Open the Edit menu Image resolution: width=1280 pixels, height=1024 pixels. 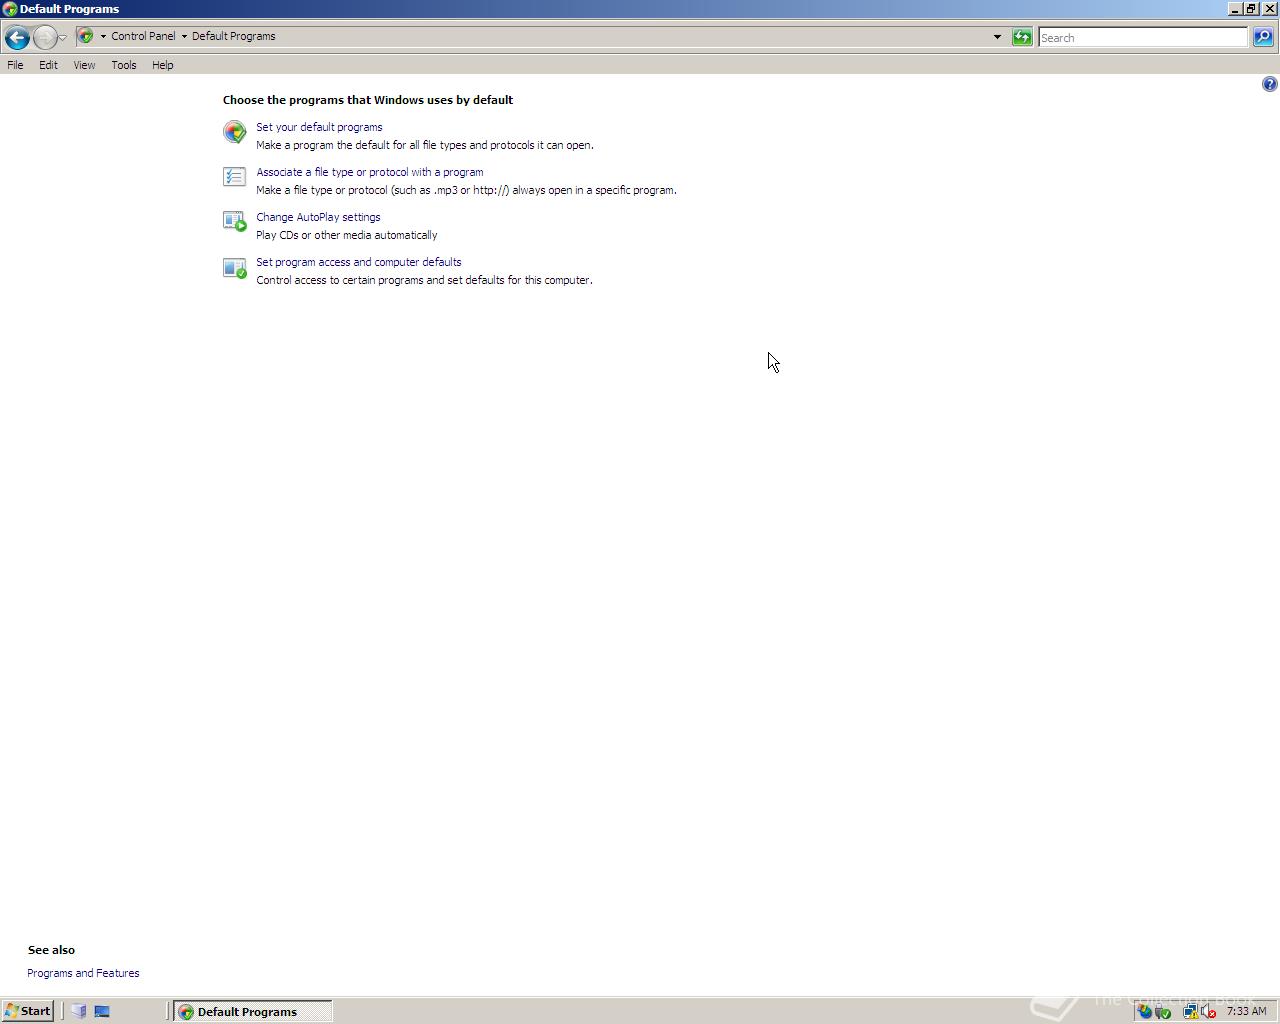point(48,65)
